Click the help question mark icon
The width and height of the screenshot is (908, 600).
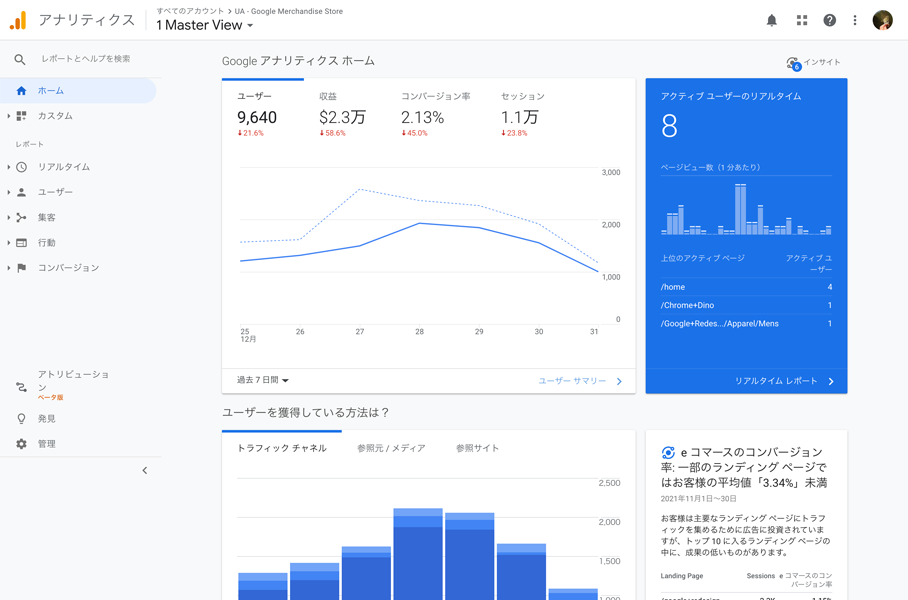tap(829, 20)
